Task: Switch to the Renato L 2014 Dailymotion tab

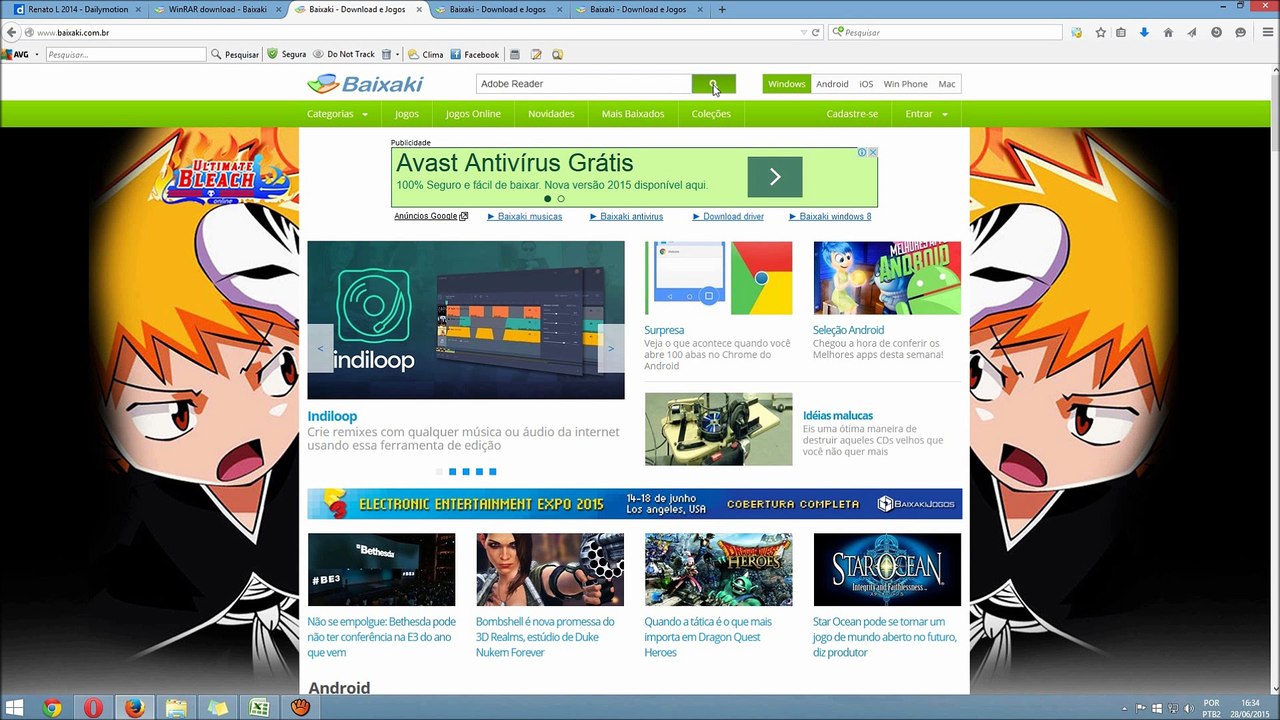Action: [79, 9]
